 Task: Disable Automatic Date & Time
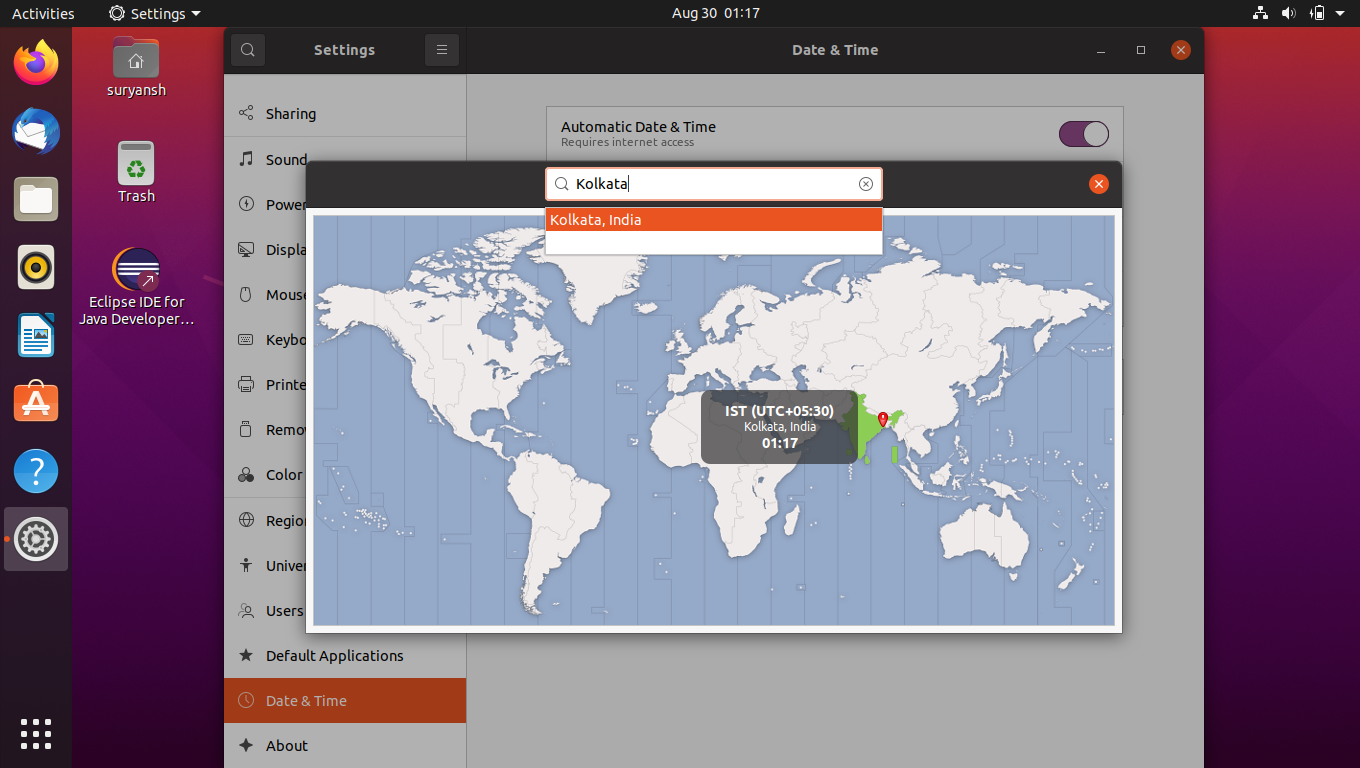[1083, 133]
